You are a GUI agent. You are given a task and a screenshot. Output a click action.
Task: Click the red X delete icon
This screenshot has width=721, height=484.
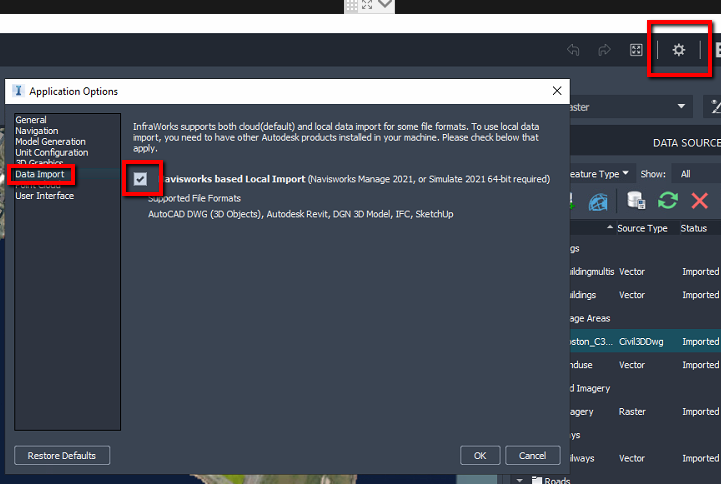(699, 200)
